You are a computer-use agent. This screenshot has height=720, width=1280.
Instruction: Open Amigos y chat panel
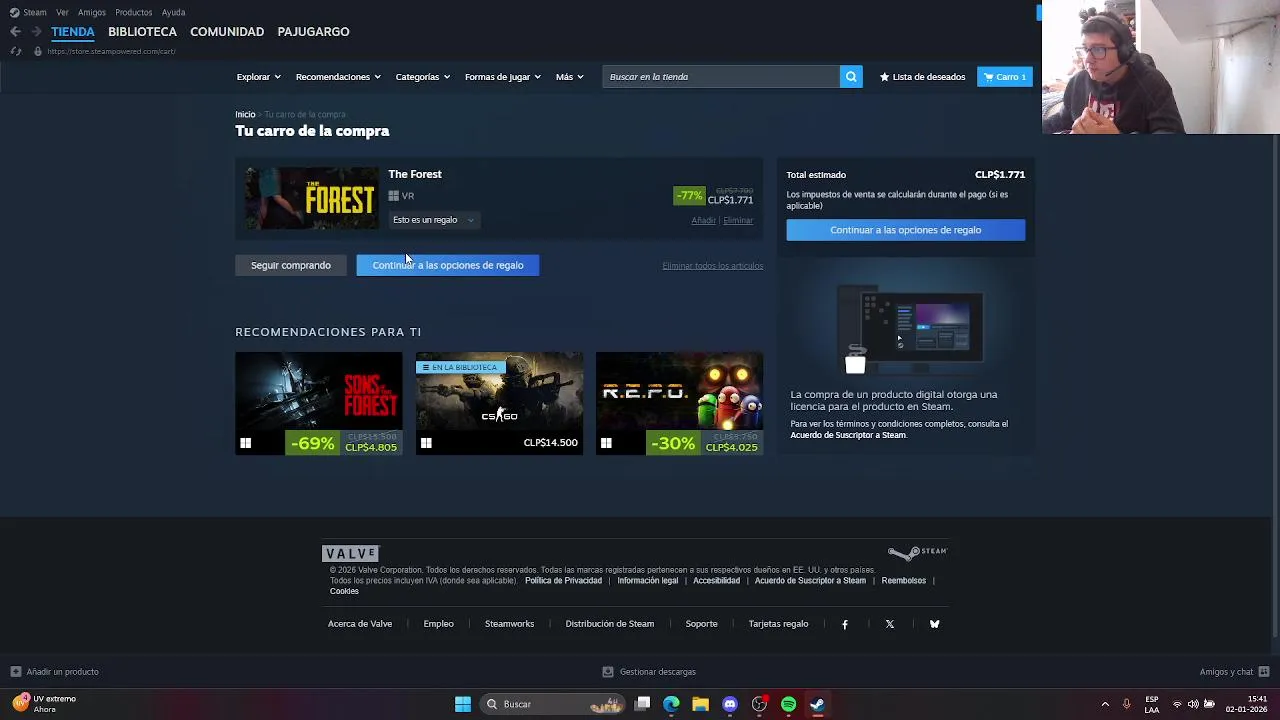click(1234, 672)
